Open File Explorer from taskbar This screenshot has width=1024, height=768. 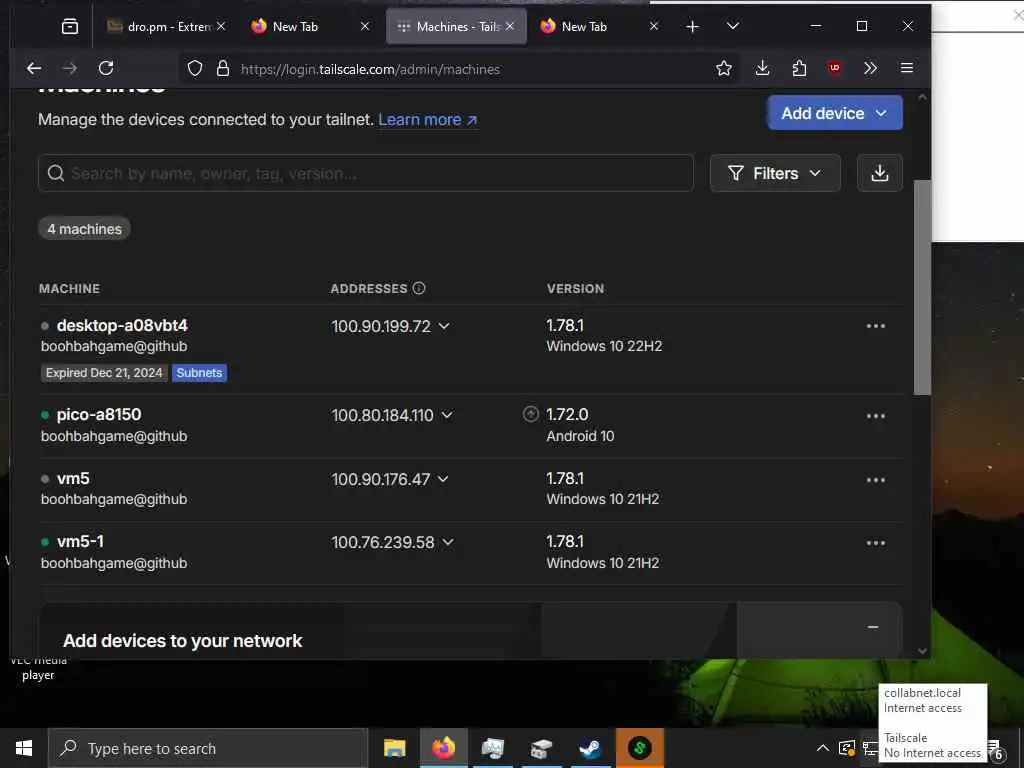pos(394,748)
